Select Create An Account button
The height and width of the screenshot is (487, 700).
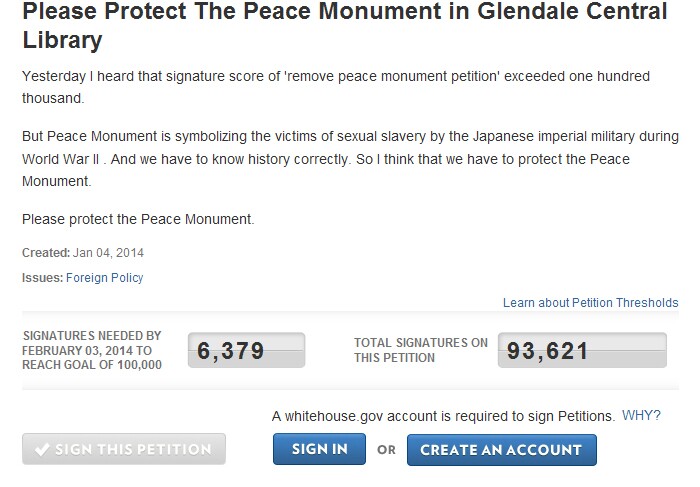501,450
